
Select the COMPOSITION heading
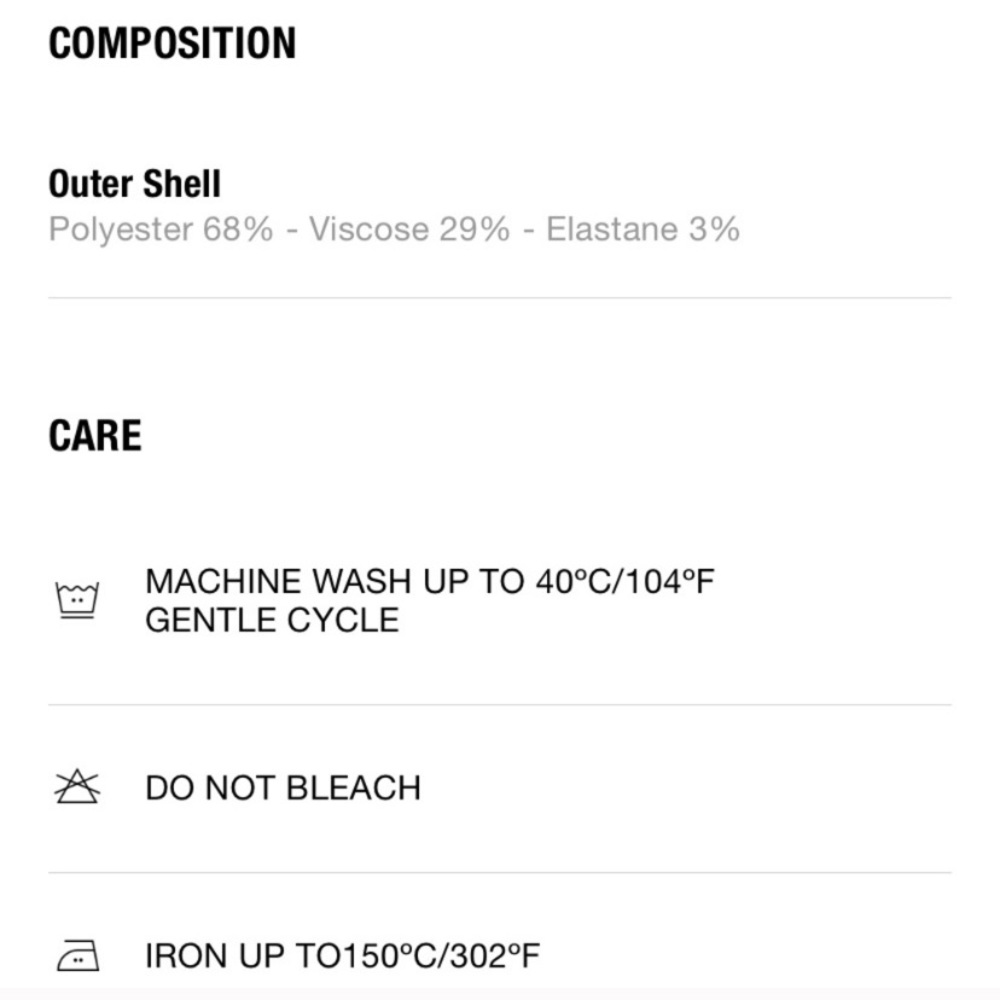pyautogui.click(x=172, y=43)
